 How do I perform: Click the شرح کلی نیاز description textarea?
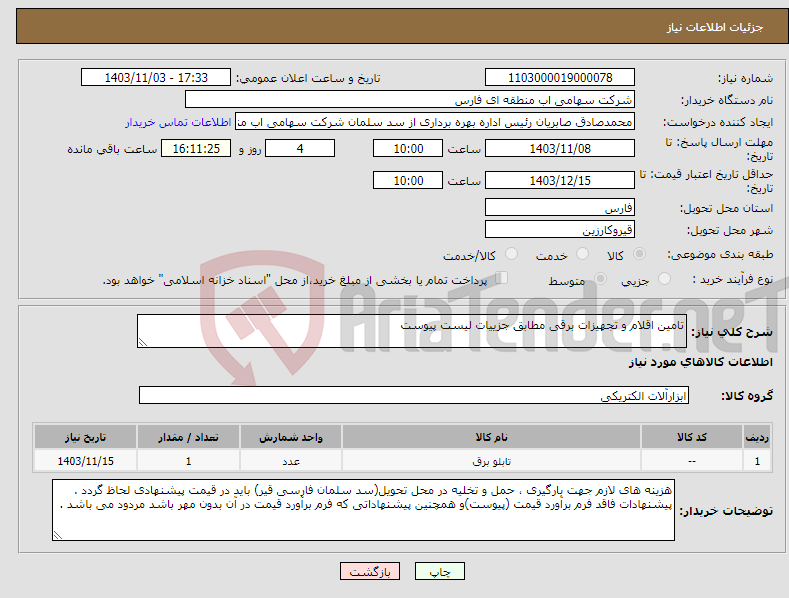click(x=412, y=331)
